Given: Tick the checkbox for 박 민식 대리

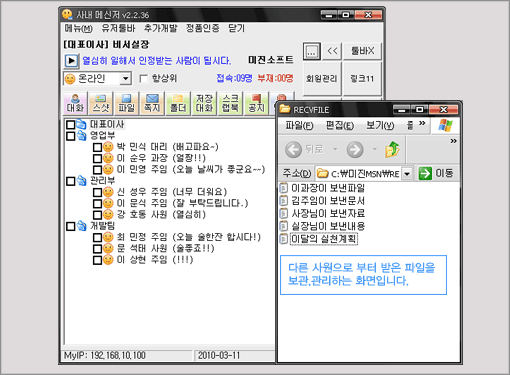Looking at the screenshot, I should 97,147.
